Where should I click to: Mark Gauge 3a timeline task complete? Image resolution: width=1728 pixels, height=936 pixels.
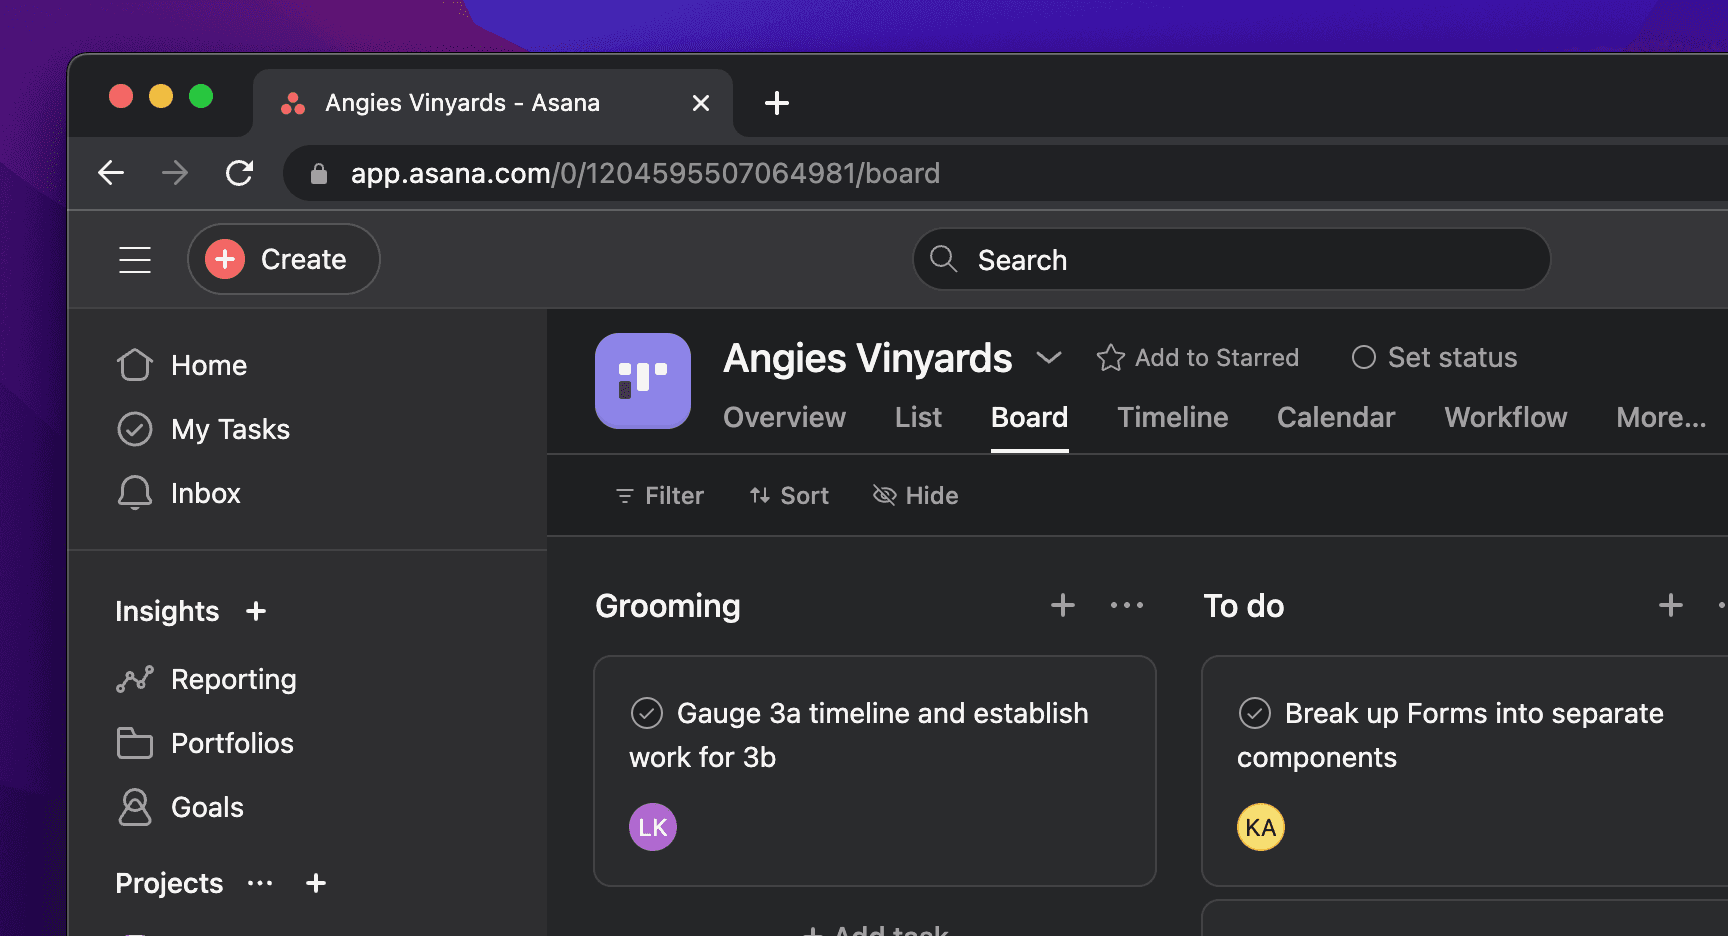click(x=647, y=713)
